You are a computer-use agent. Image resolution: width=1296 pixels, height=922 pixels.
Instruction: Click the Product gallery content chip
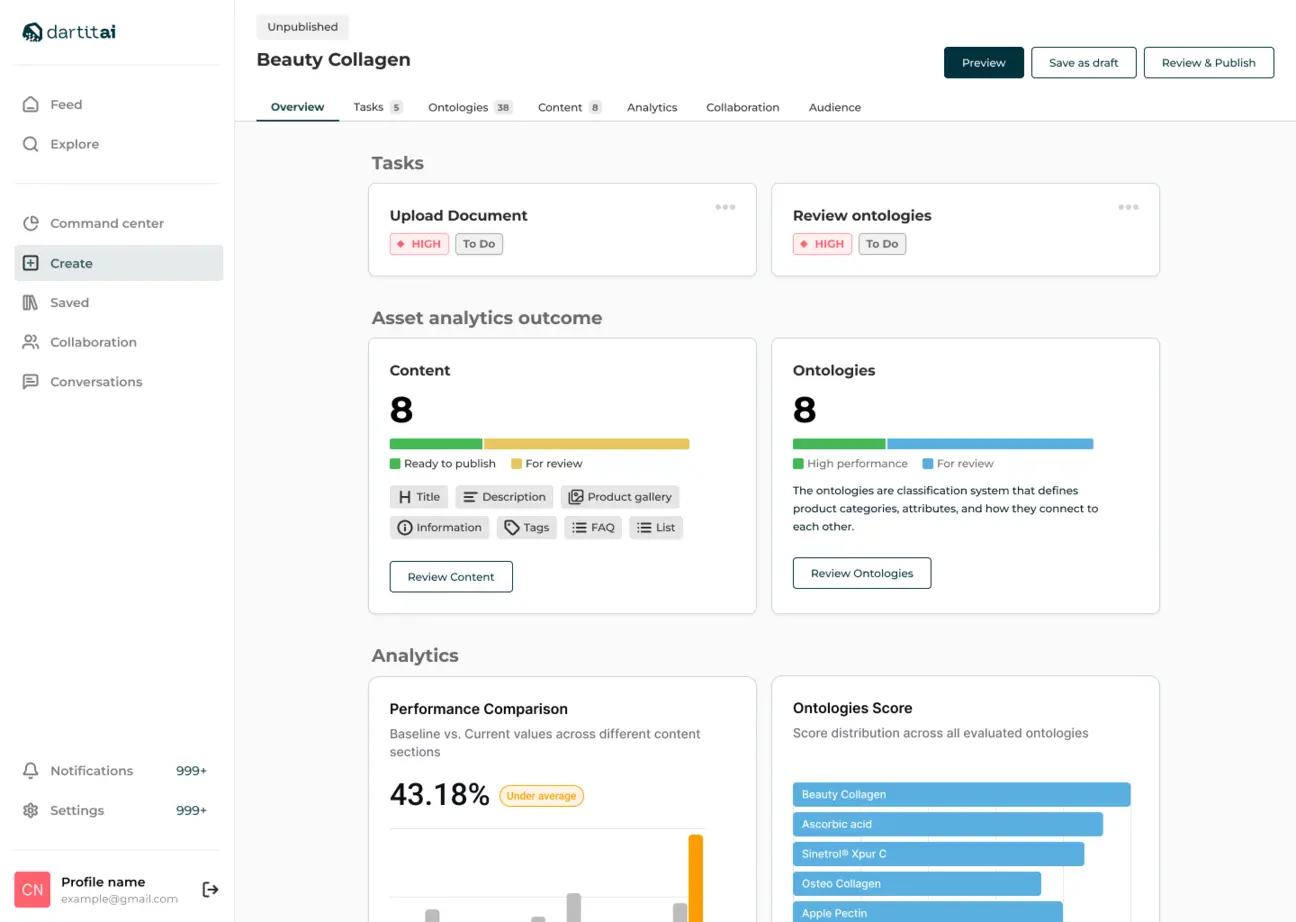click(x=620, y=497)
